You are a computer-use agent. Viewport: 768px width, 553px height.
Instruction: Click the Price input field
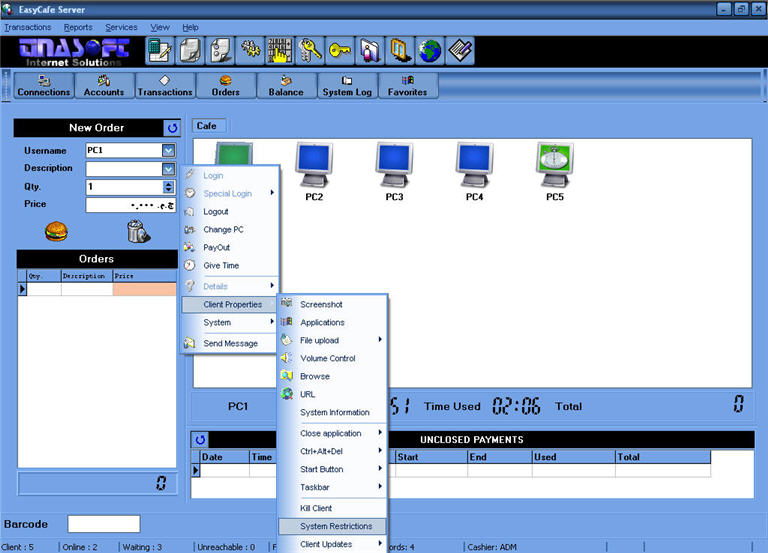click(x=131, y=205)
